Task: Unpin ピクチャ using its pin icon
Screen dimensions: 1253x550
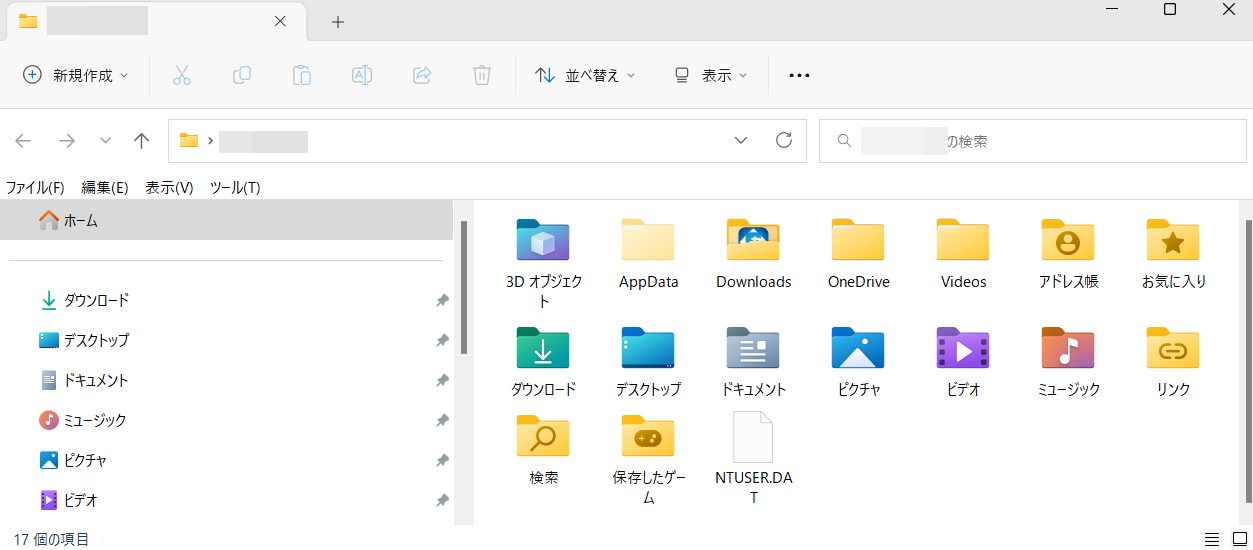Action: (442, 460)
